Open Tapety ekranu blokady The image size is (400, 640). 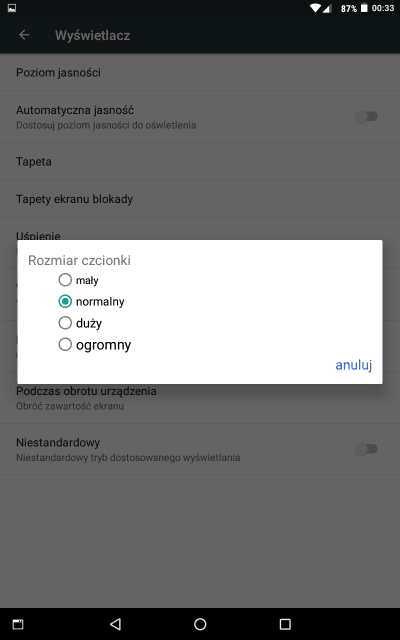coord(200,199)
